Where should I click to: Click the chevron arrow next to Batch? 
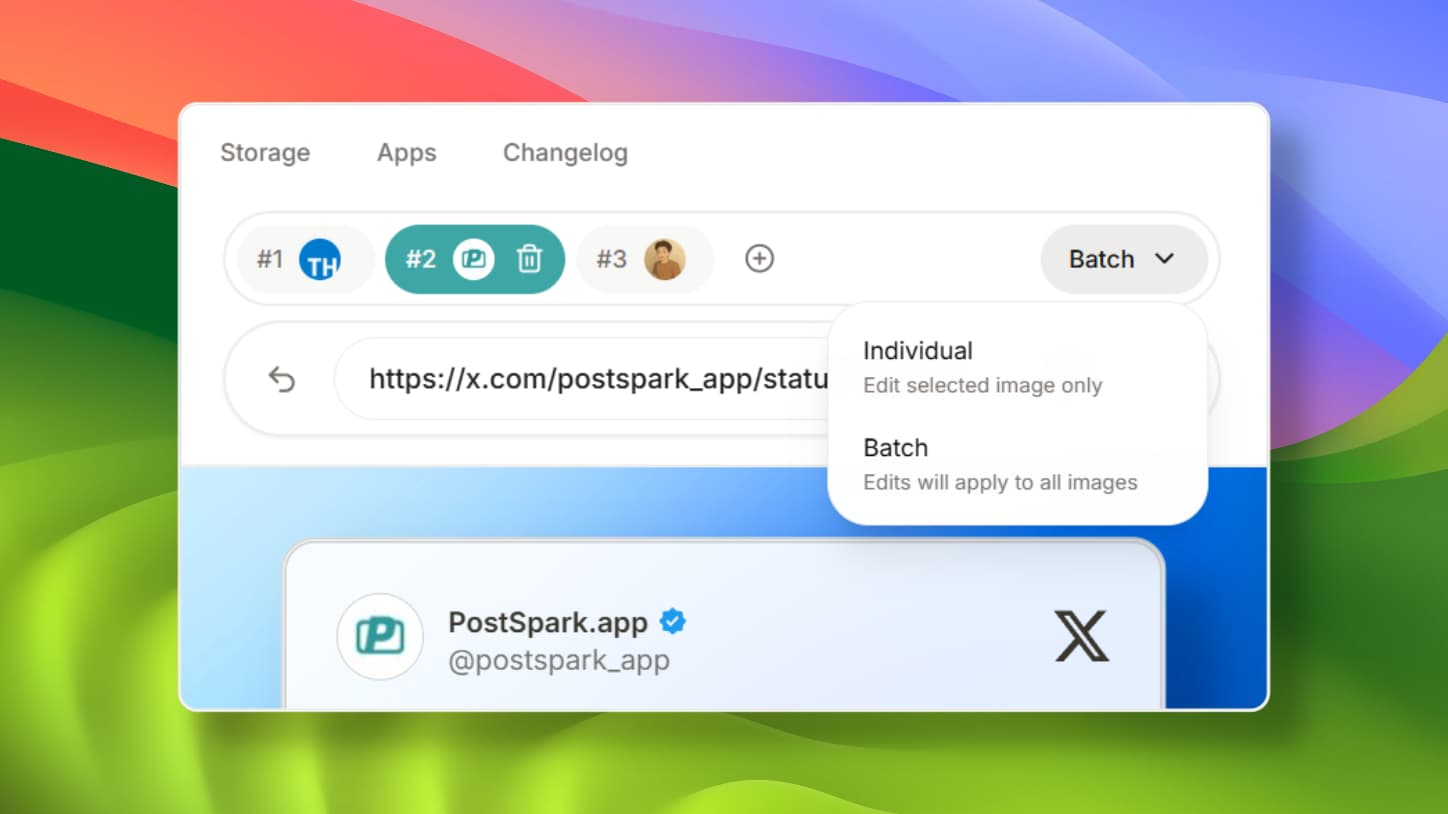pos(1164,259)
